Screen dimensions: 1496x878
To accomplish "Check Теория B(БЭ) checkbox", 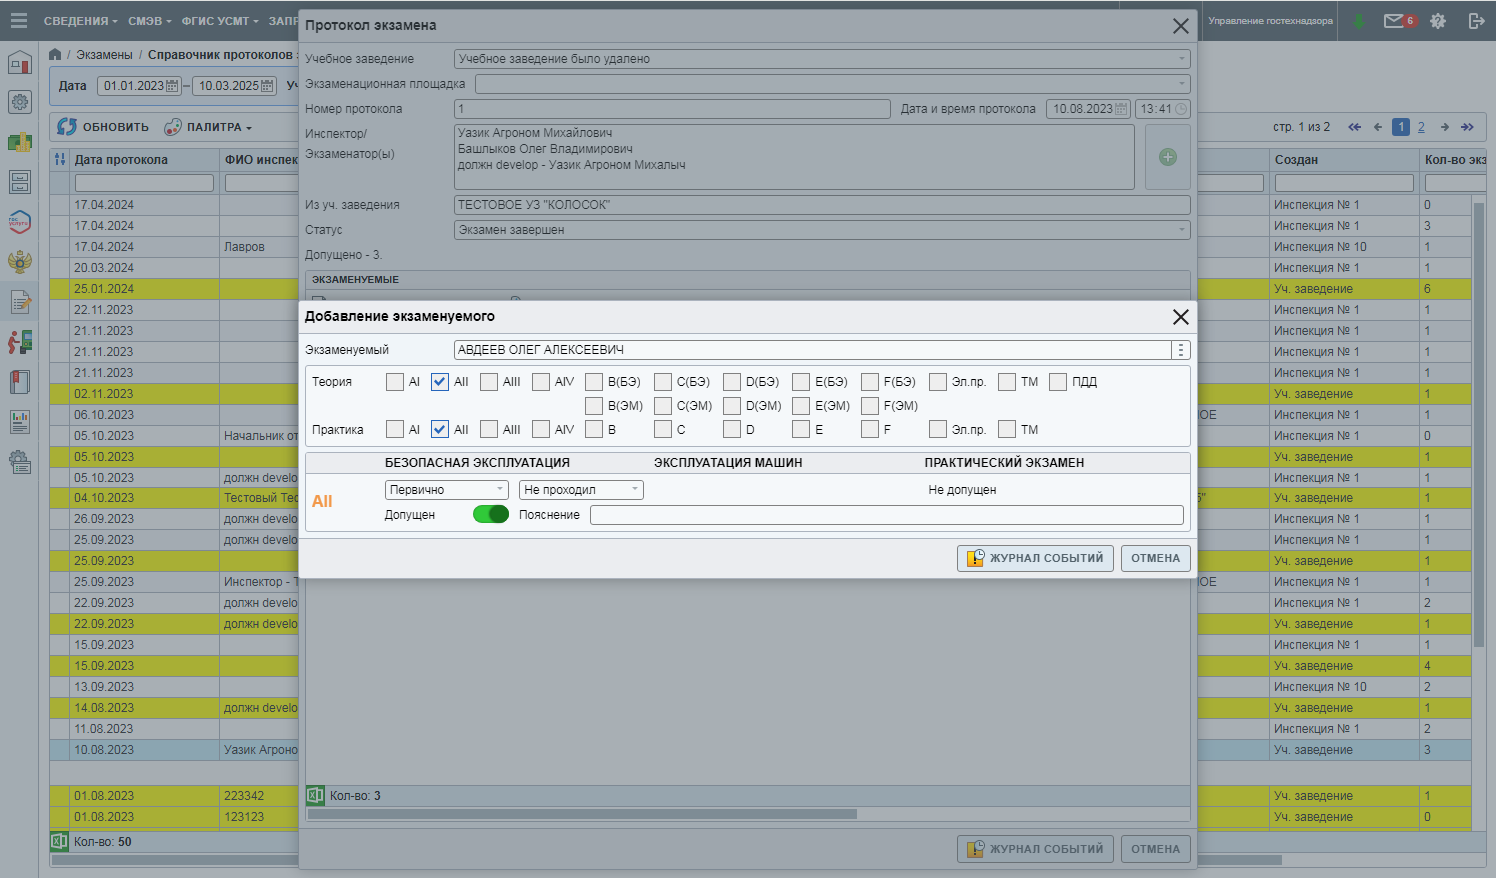I will (594, 382).
